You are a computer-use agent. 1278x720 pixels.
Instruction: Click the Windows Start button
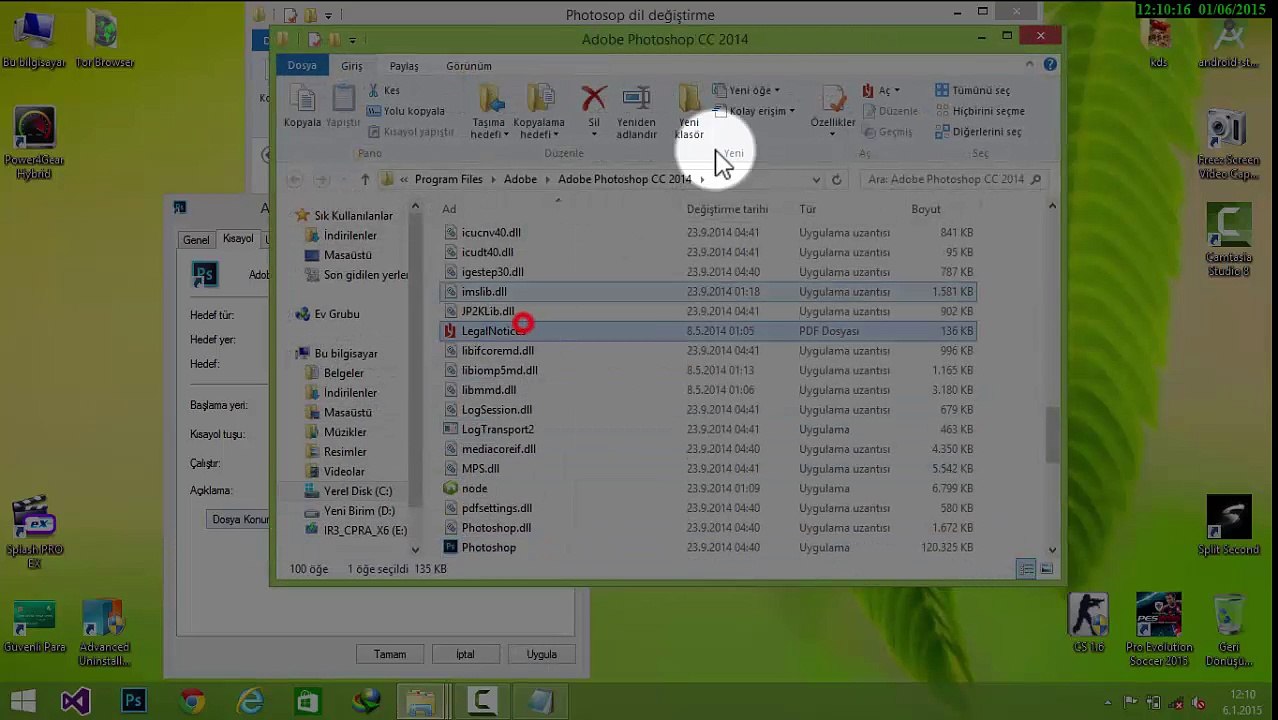pyautogui.click(x=23, y=702)
